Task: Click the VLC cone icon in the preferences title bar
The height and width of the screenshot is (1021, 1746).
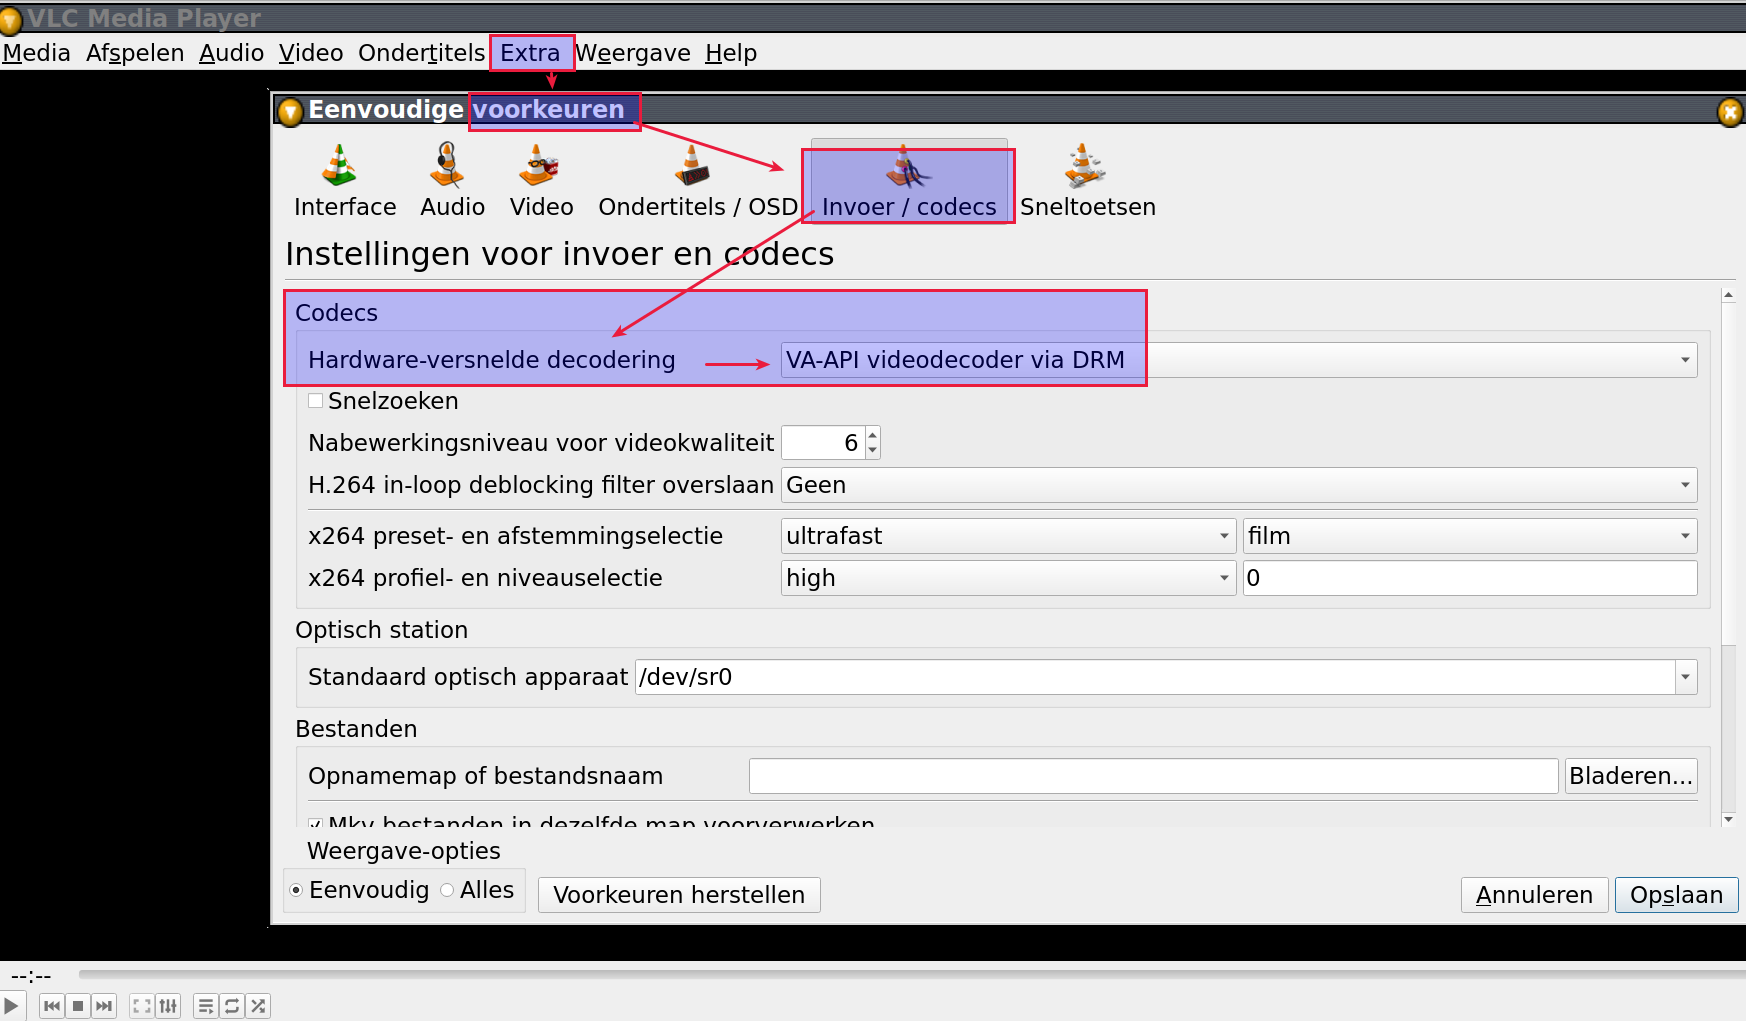Action: tap(290, 111)
